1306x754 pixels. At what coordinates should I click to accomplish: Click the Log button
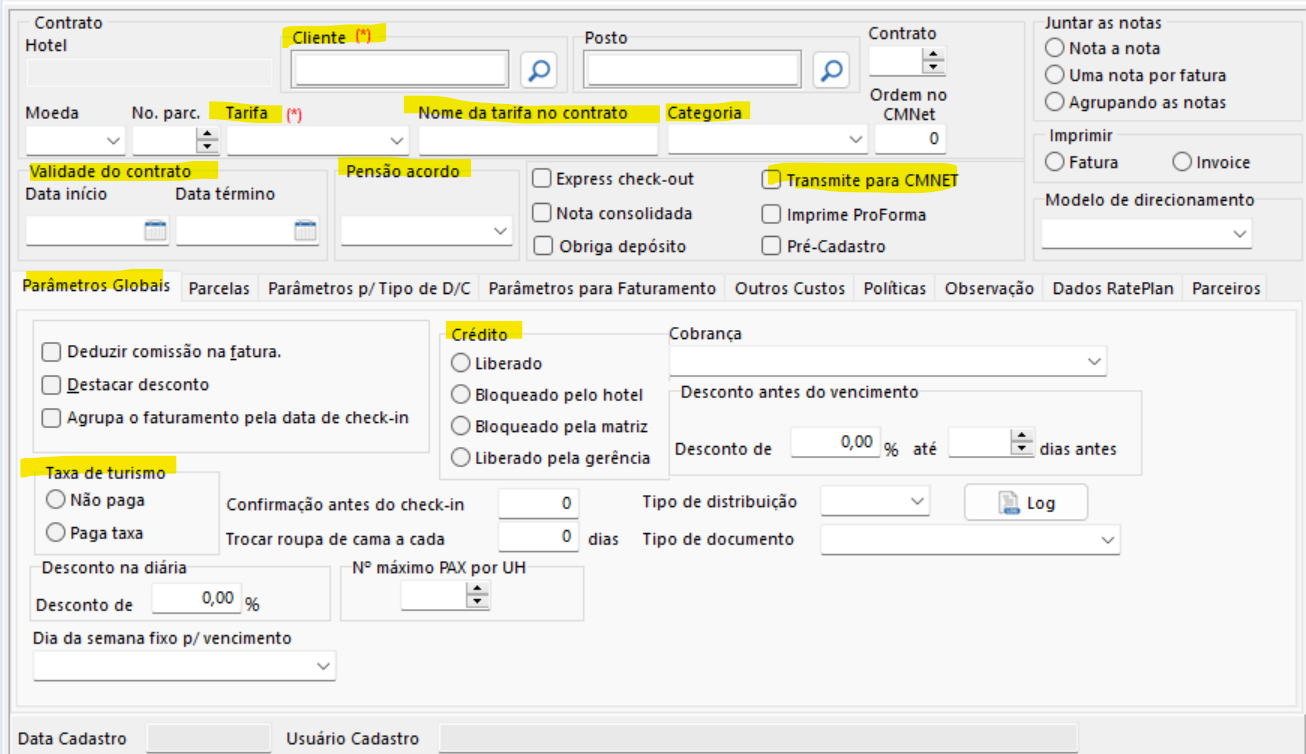pyautogui.click(x=1025, y=503)
